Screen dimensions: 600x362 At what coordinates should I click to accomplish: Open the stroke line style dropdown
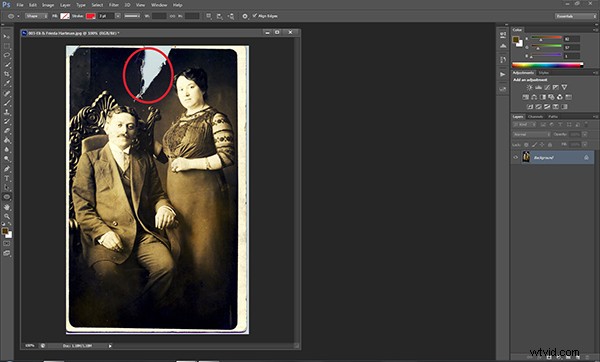[132, 16]
